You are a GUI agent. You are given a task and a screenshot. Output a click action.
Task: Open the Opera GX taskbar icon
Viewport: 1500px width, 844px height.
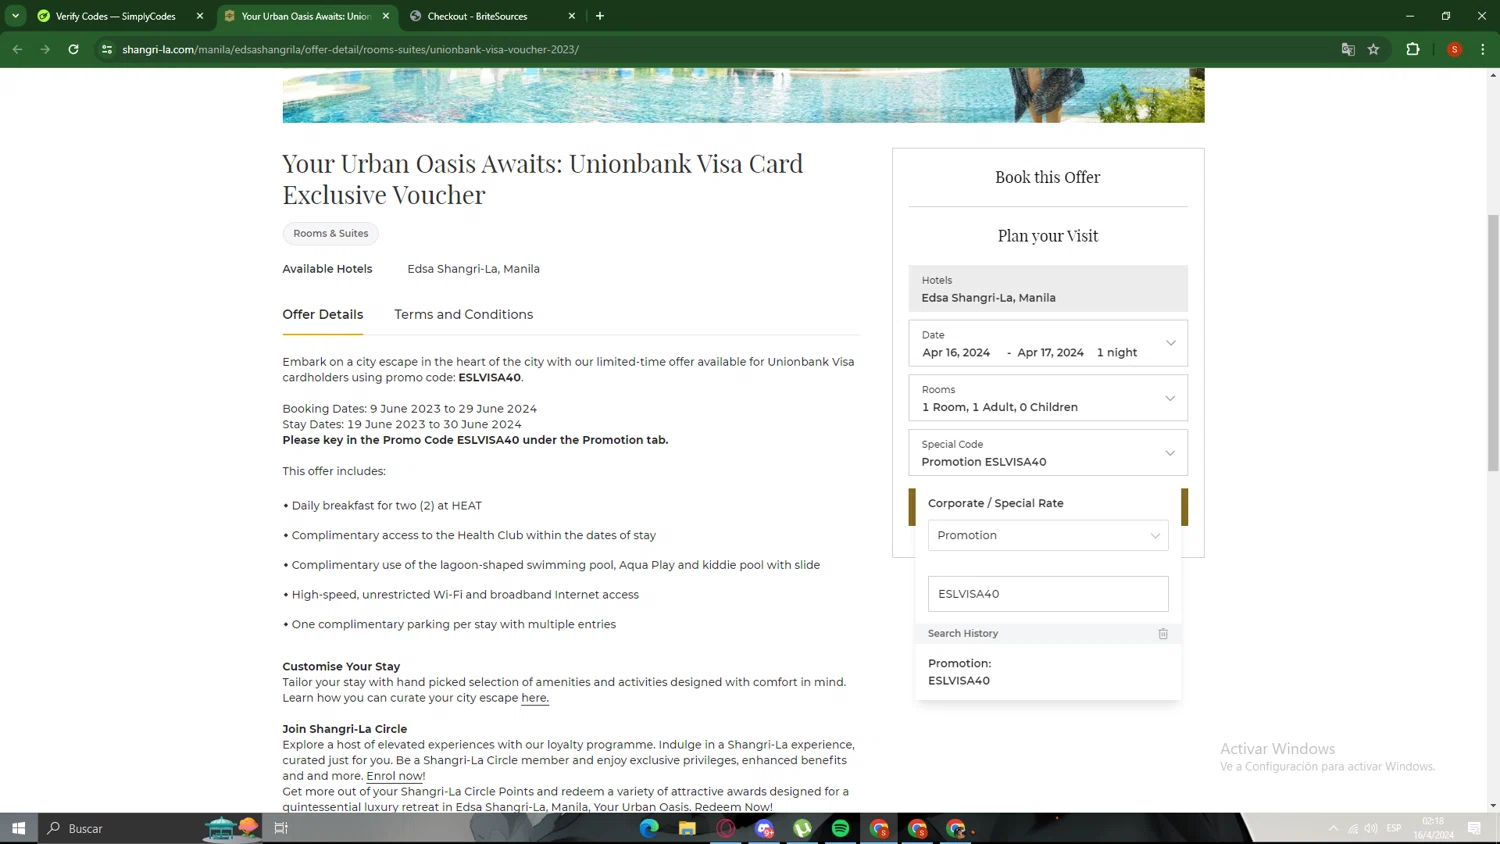point(726,828)
